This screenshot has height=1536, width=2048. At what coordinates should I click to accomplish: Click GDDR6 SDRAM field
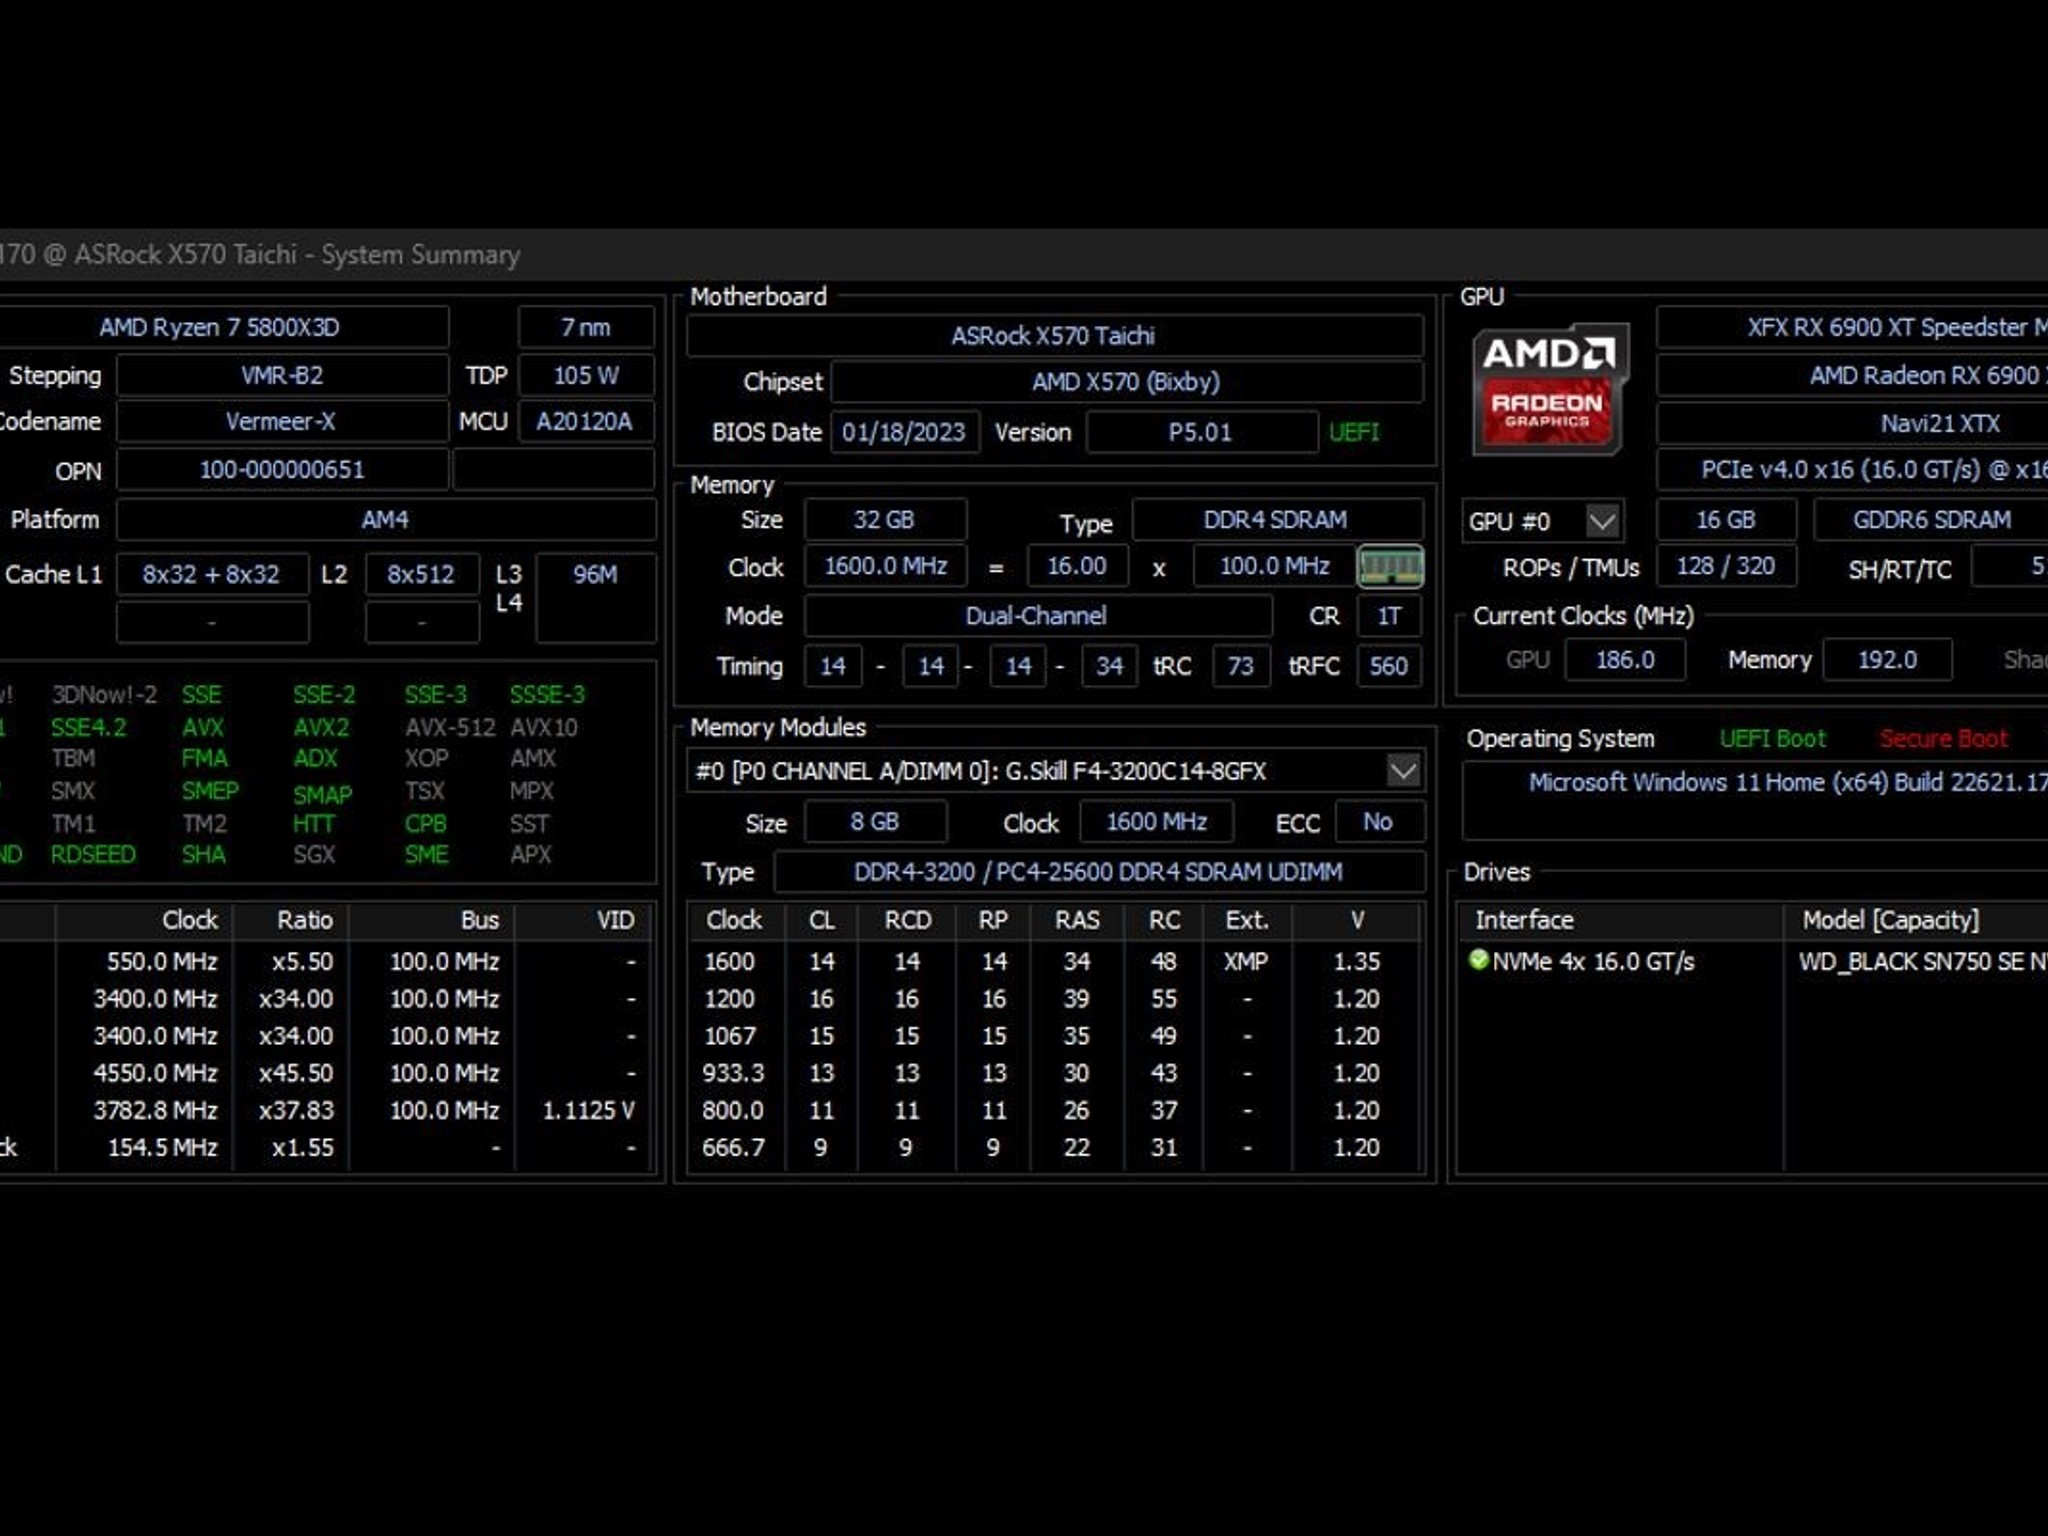point(1931,520)
